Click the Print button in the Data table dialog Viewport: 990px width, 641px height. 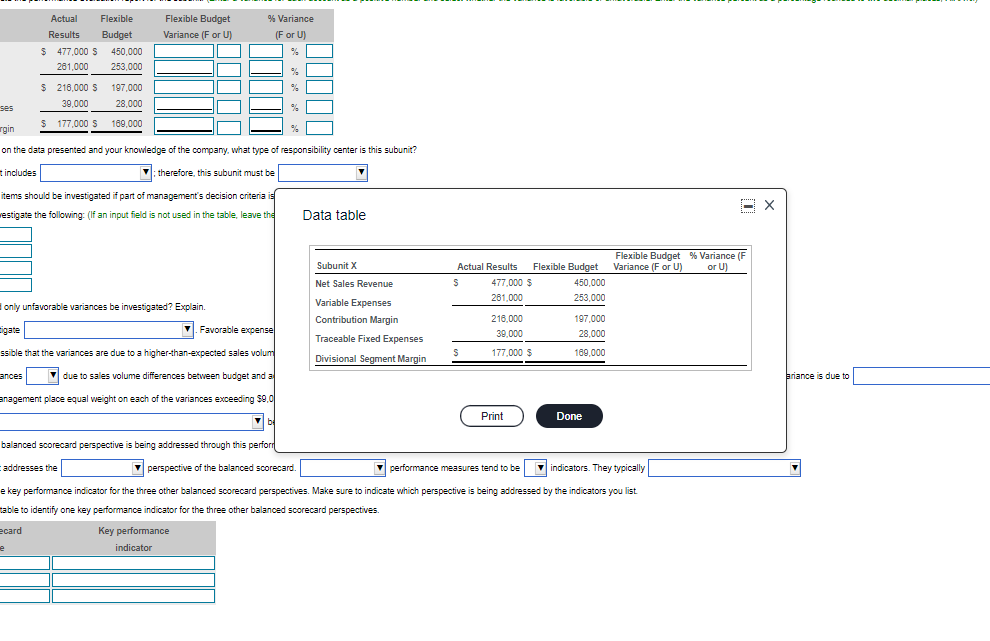click(x=492, y=416)
